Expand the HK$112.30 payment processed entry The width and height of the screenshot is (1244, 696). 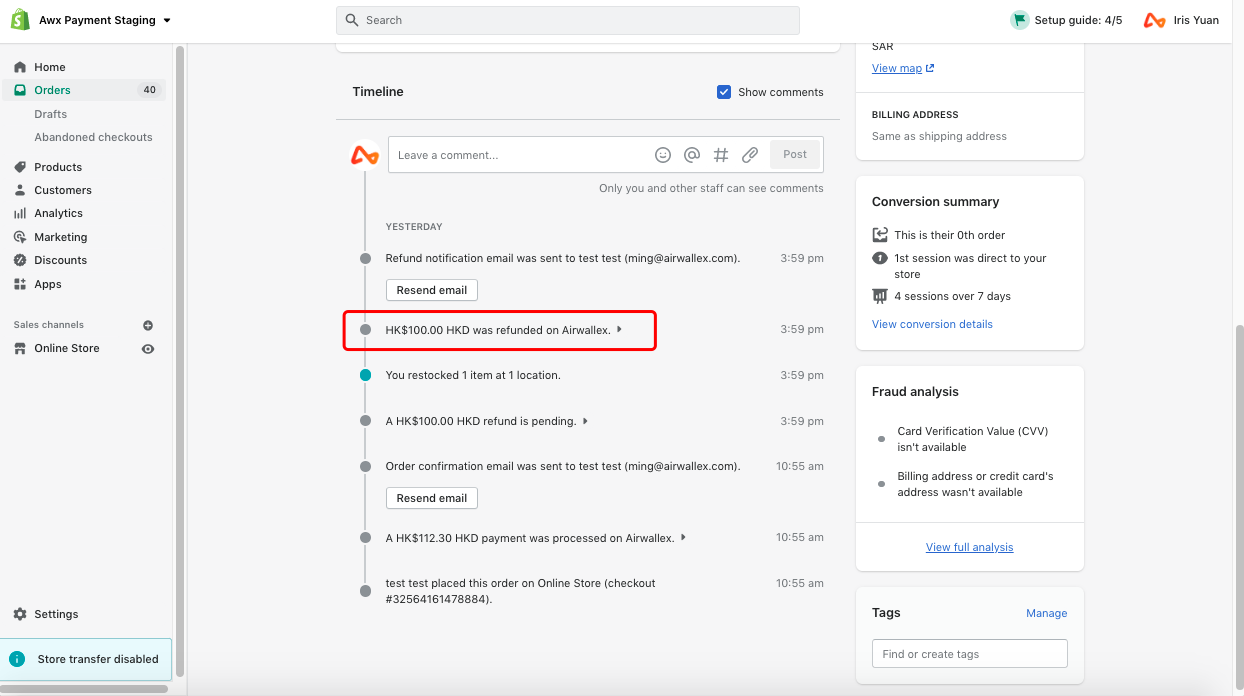pos(683,537)
